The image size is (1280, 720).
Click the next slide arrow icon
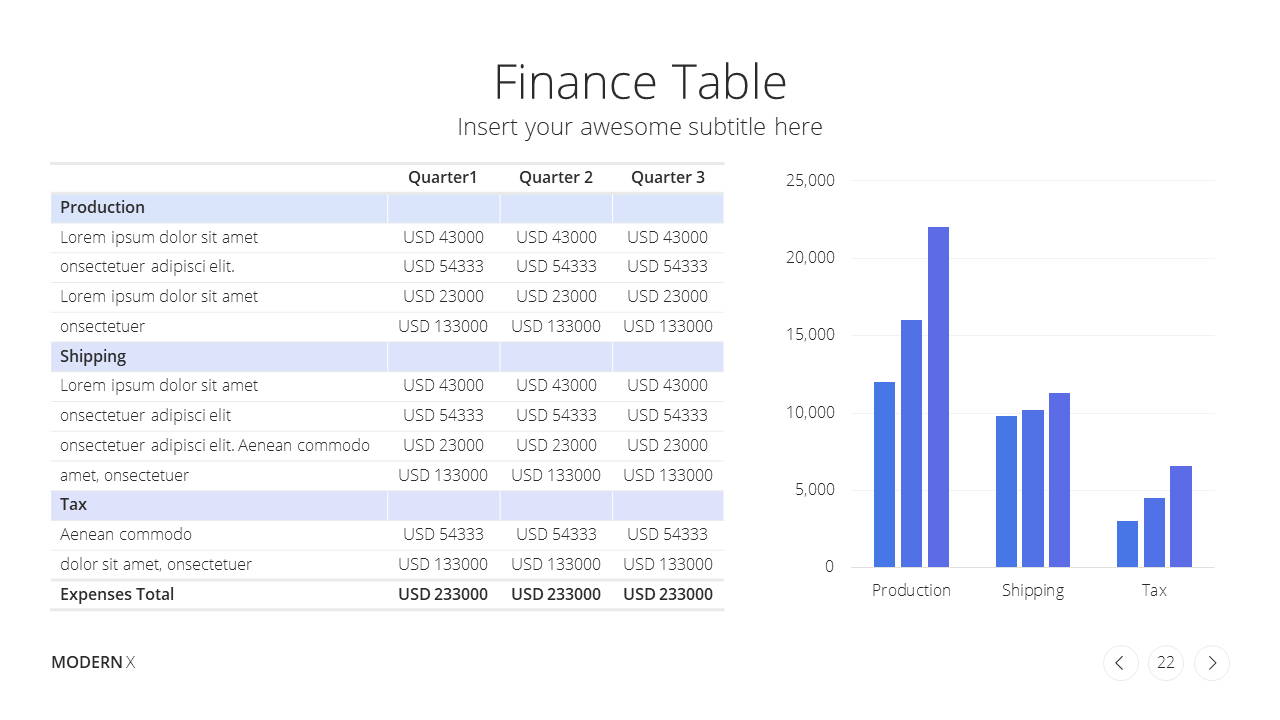[x=1212, y=663]
